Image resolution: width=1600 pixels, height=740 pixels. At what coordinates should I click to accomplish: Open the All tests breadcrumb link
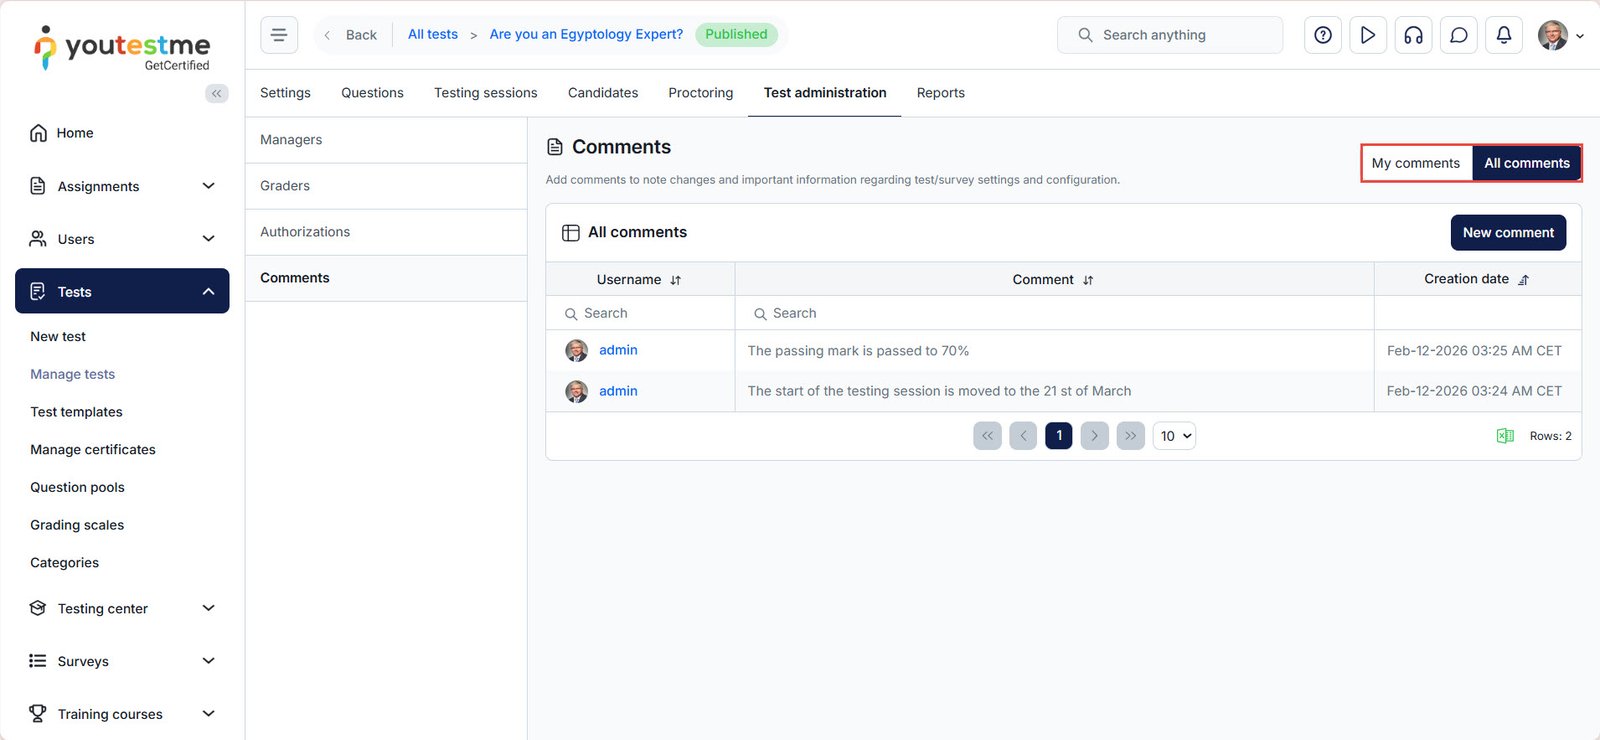pos(432,34)
